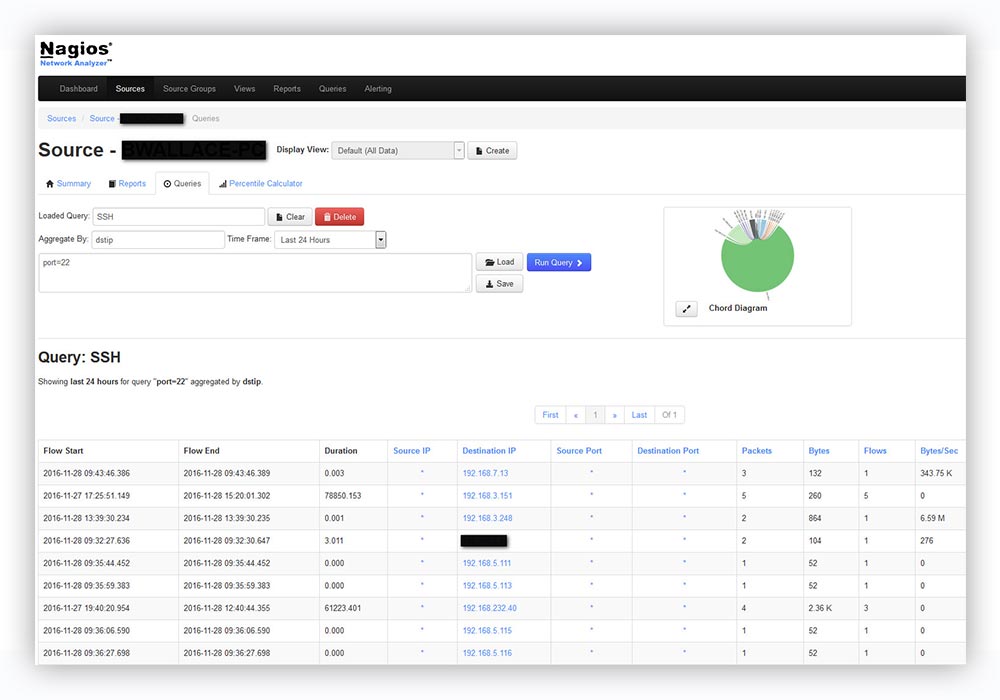Click the query text area containing port=22
1000x700 pixels.
255,273
